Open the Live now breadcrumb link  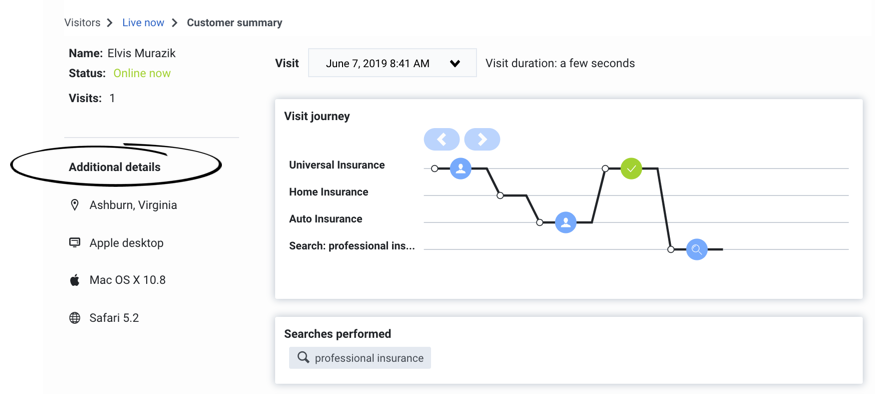(x=143, y=23)
